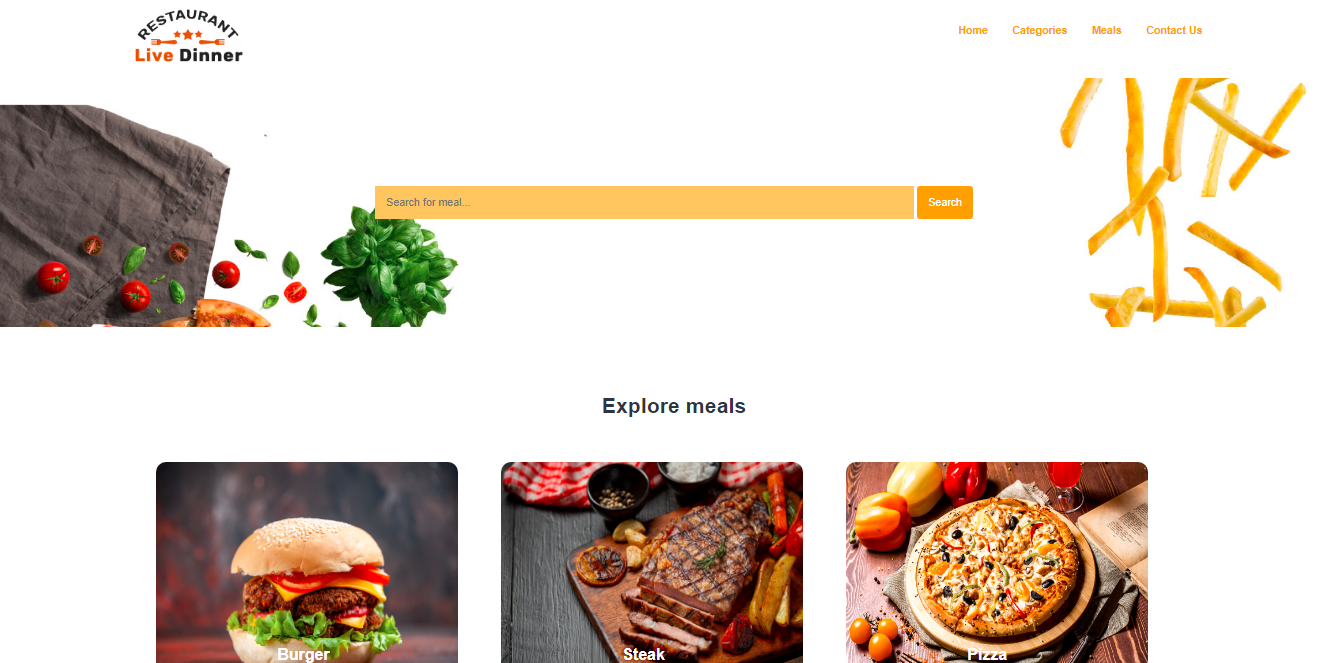This screenshot has height=663, width=1341.
Task: Open the Contact Us page link
Action: pos(1173,30)
